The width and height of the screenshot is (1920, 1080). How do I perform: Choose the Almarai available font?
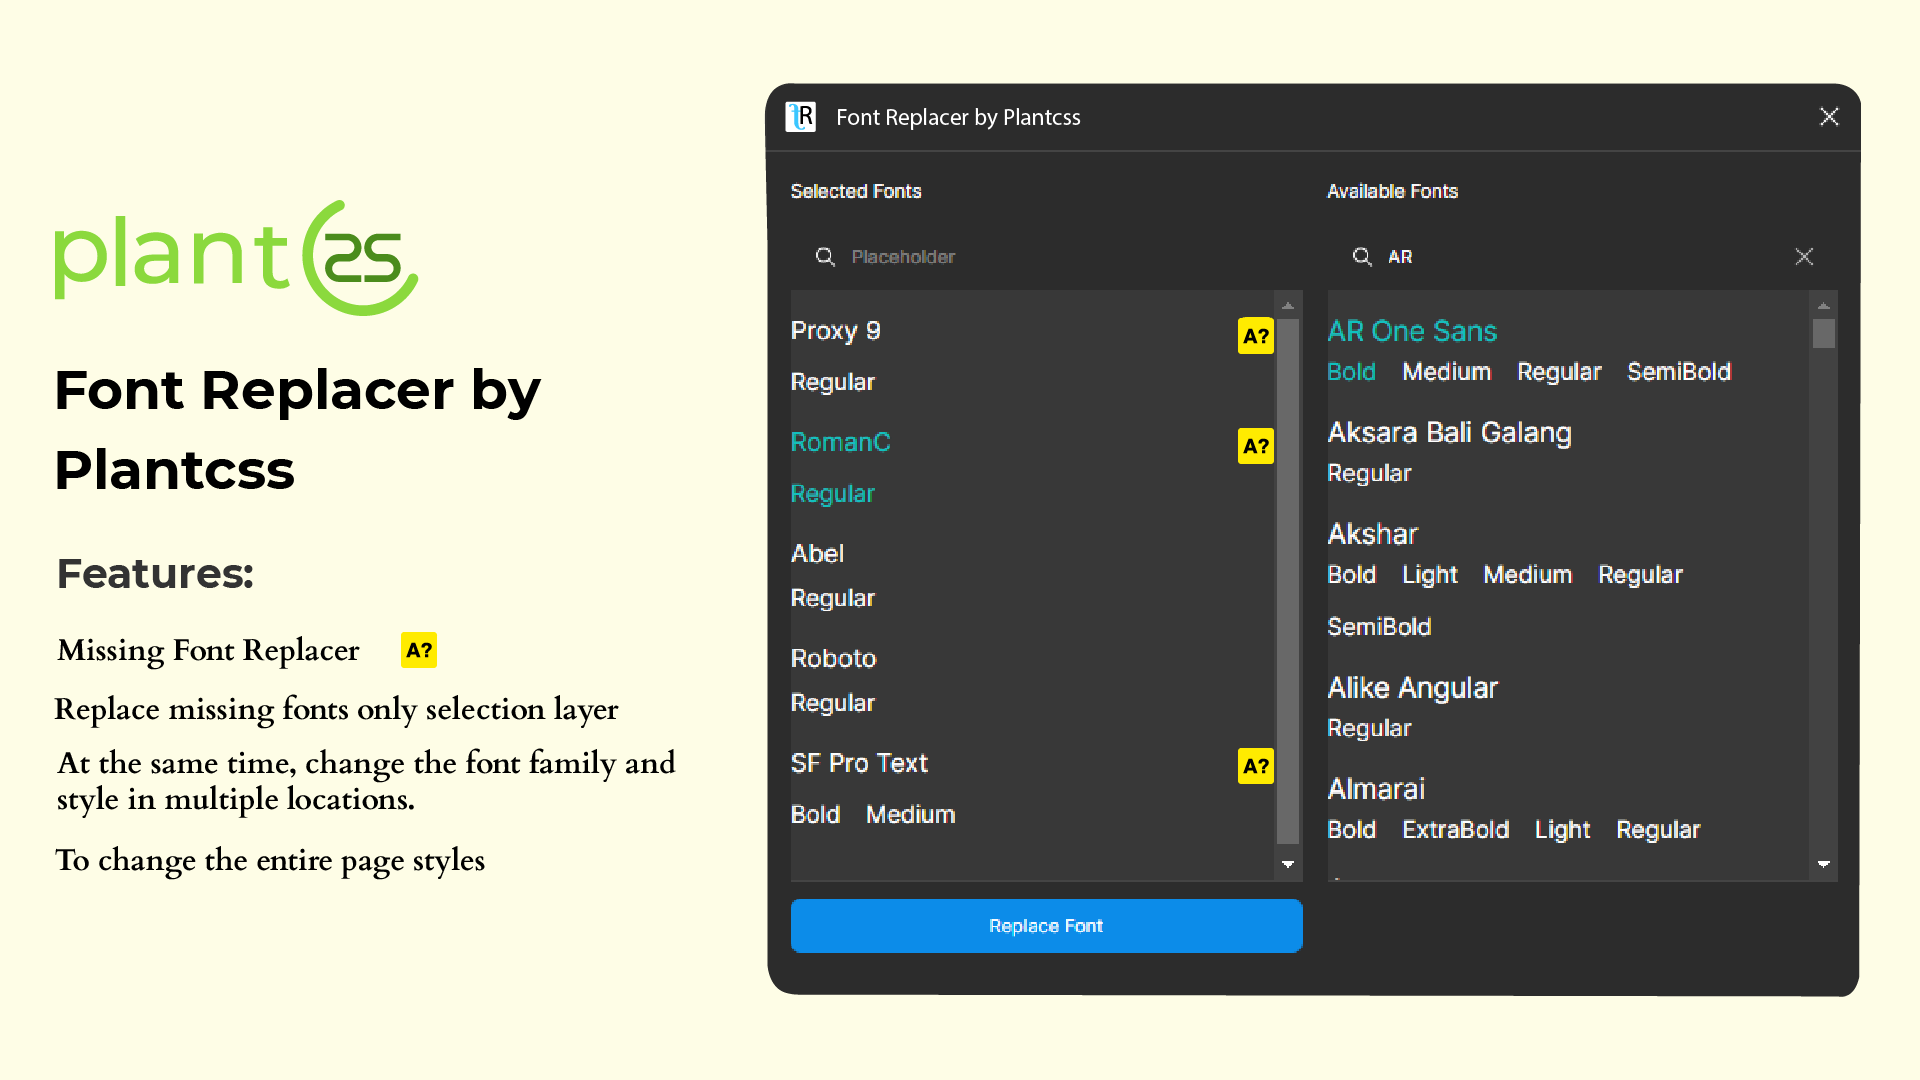1376,789
